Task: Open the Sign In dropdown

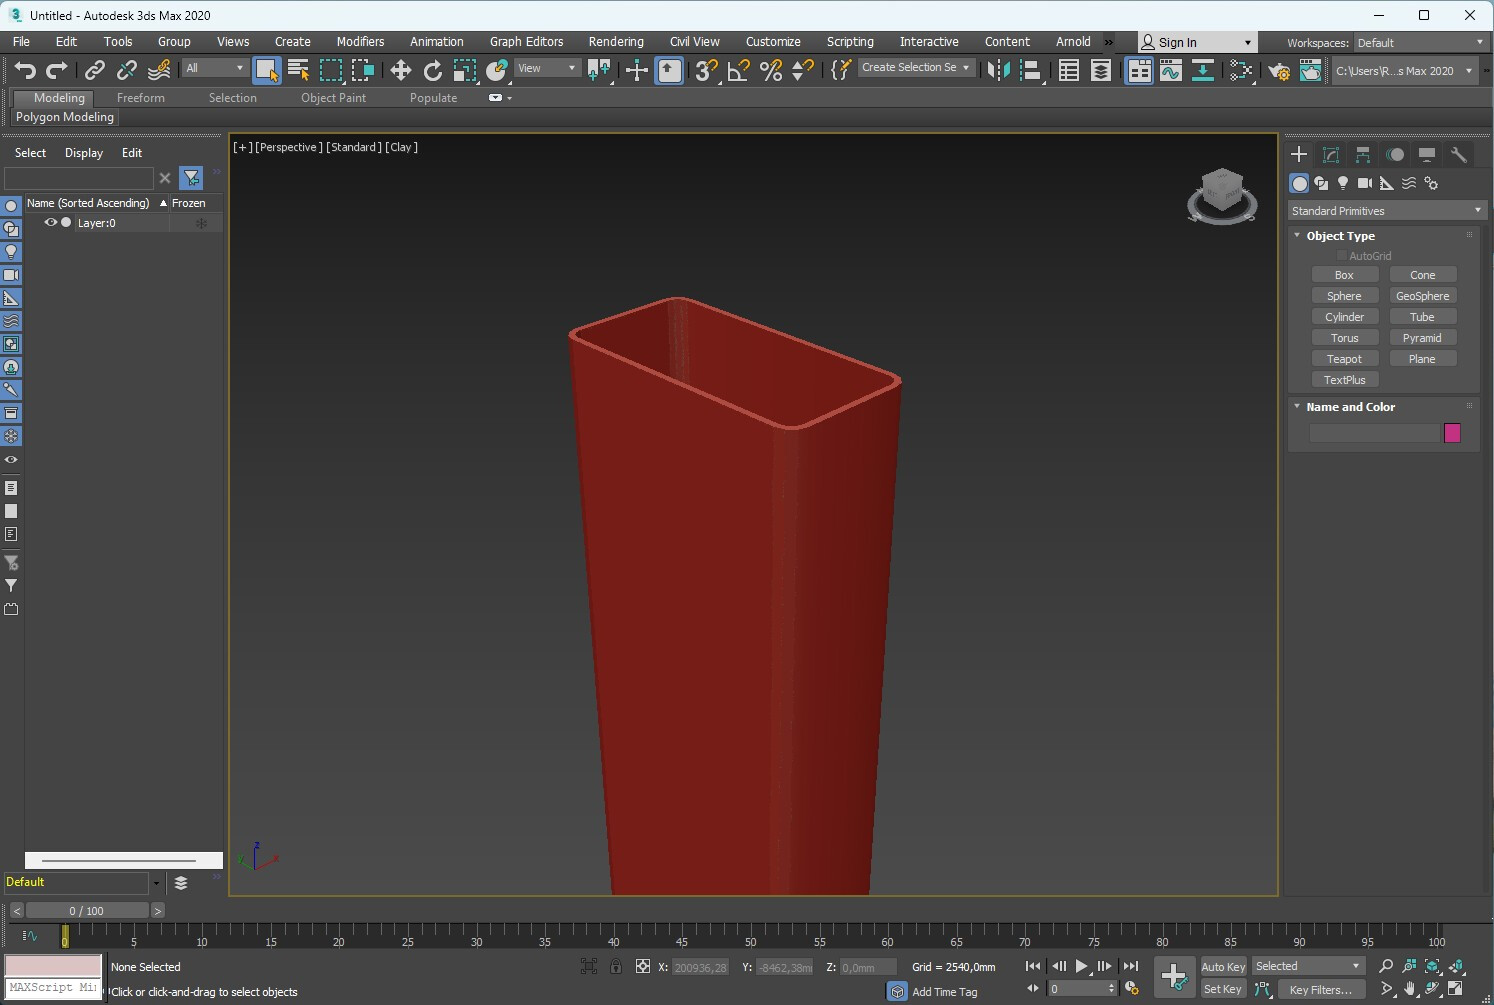Action: click(x=1197, y=43)
